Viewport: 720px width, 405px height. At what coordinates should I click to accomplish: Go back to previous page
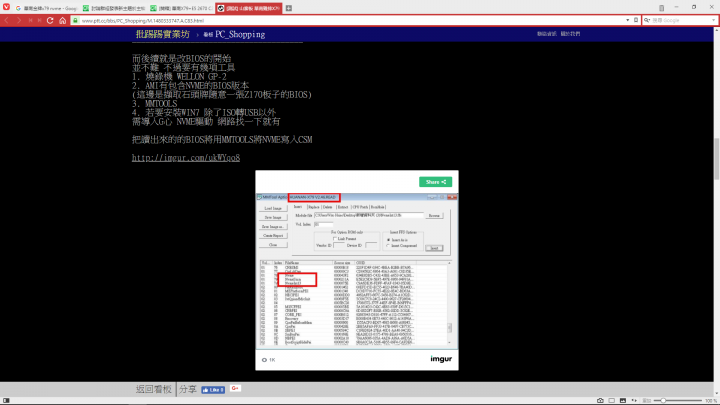click(6, 21)
